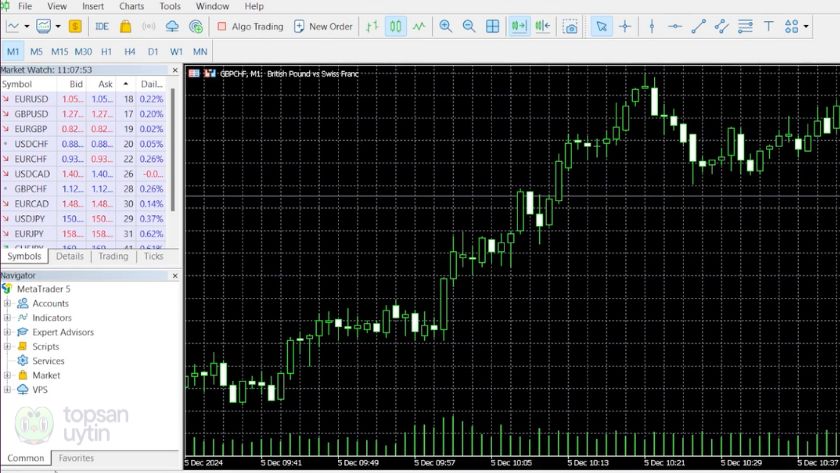The width and height of the screenshot is (840, 473).
Task: Click the New Order button
Action: (x=323, y=26)
